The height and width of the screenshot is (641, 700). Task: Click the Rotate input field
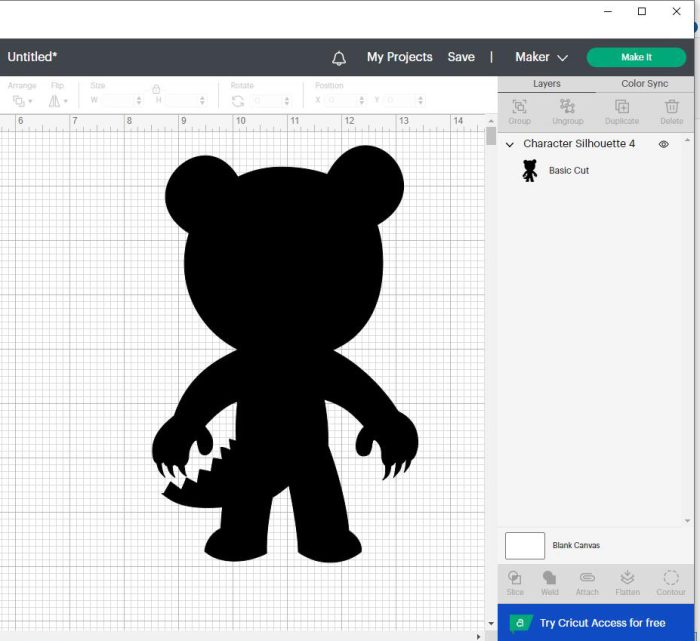pos(267,101)
